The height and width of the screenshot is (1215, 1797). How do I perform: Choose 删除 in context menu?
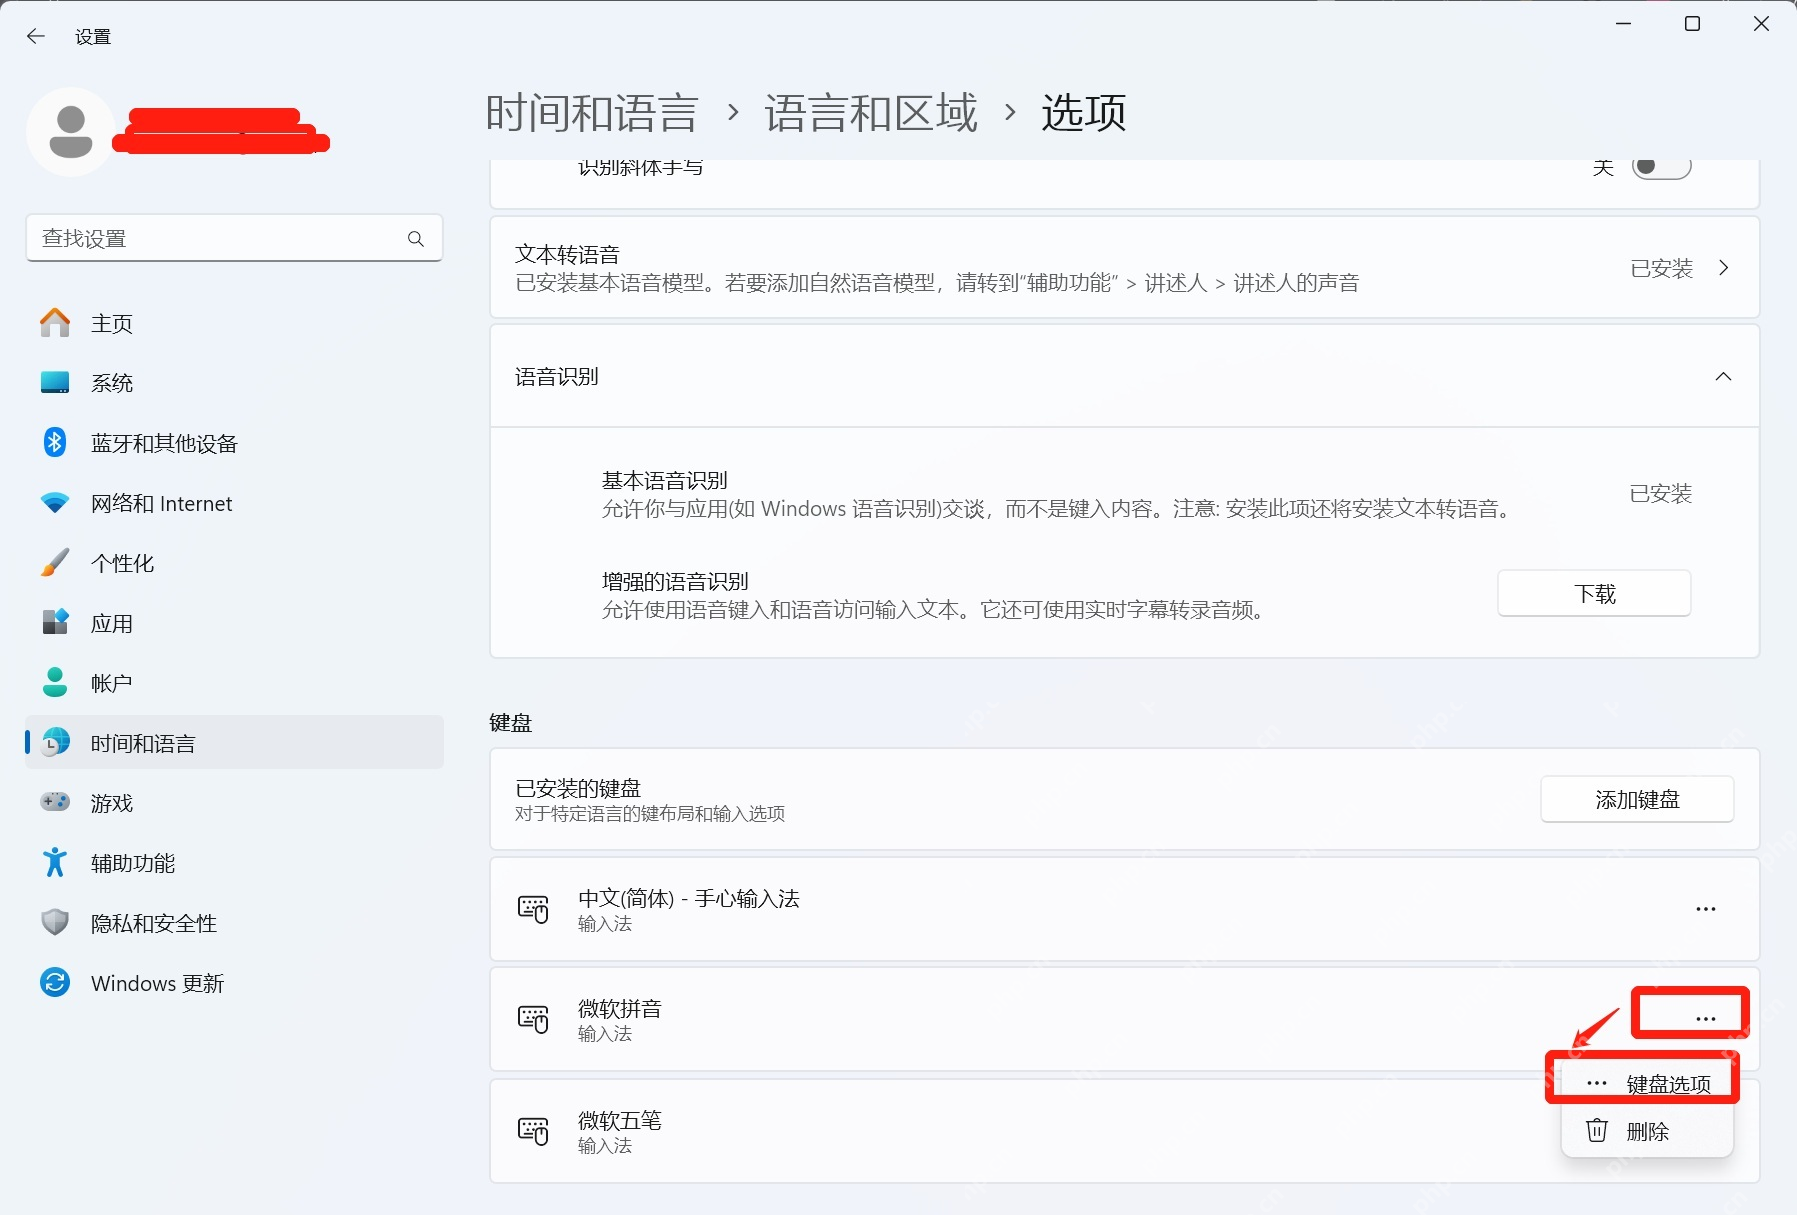coord(1647,1131)
